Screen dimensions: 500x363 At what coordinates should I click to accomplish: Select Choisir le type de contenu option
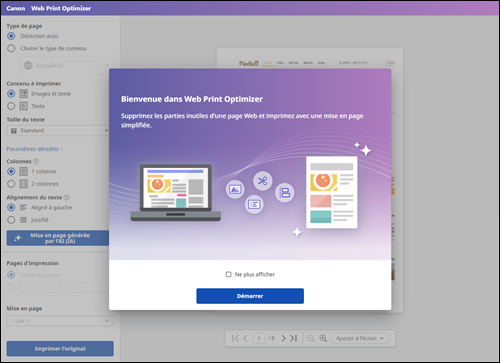pyautogui.click(x=11, y=48)
